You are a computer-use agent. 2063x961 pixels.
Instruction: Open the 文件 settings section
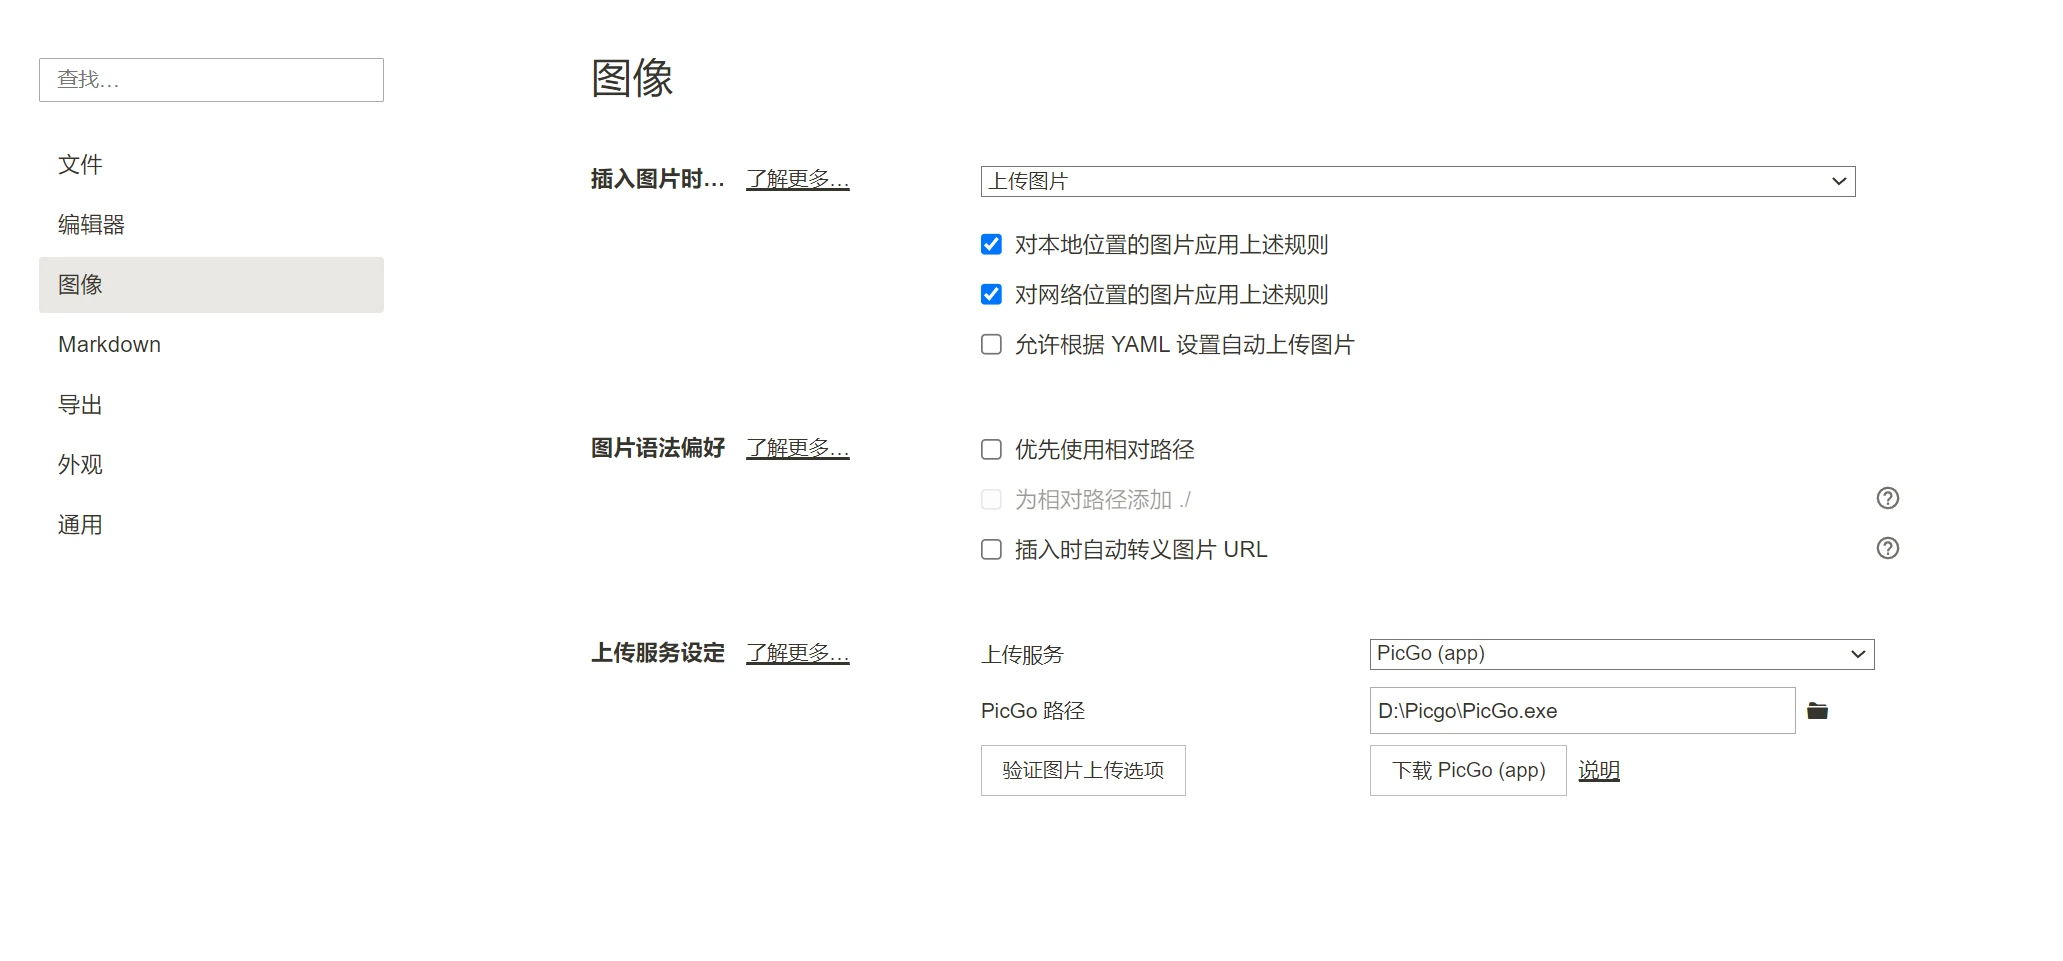[80, 164]
